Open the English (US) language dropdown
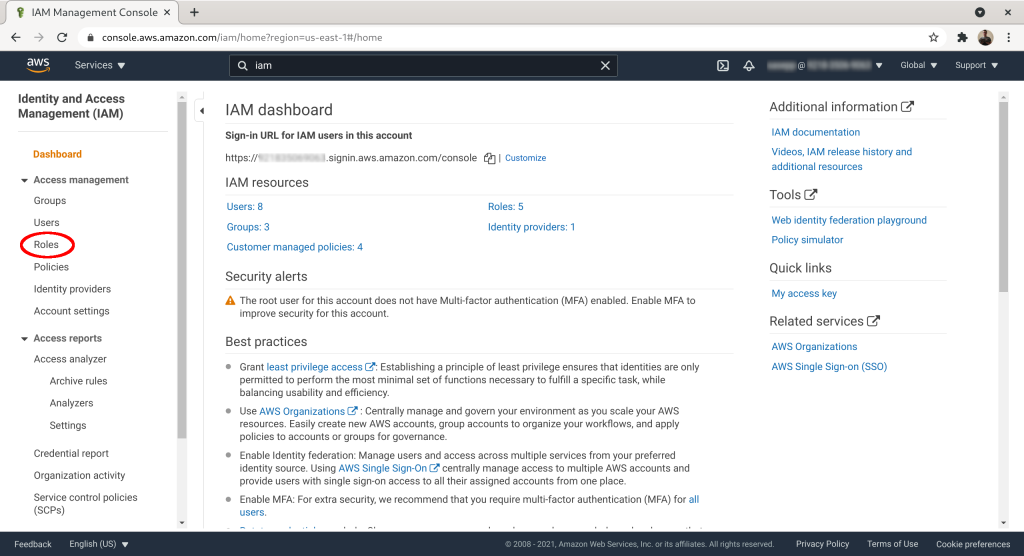The image size is (1024, 556). (99, 544)
